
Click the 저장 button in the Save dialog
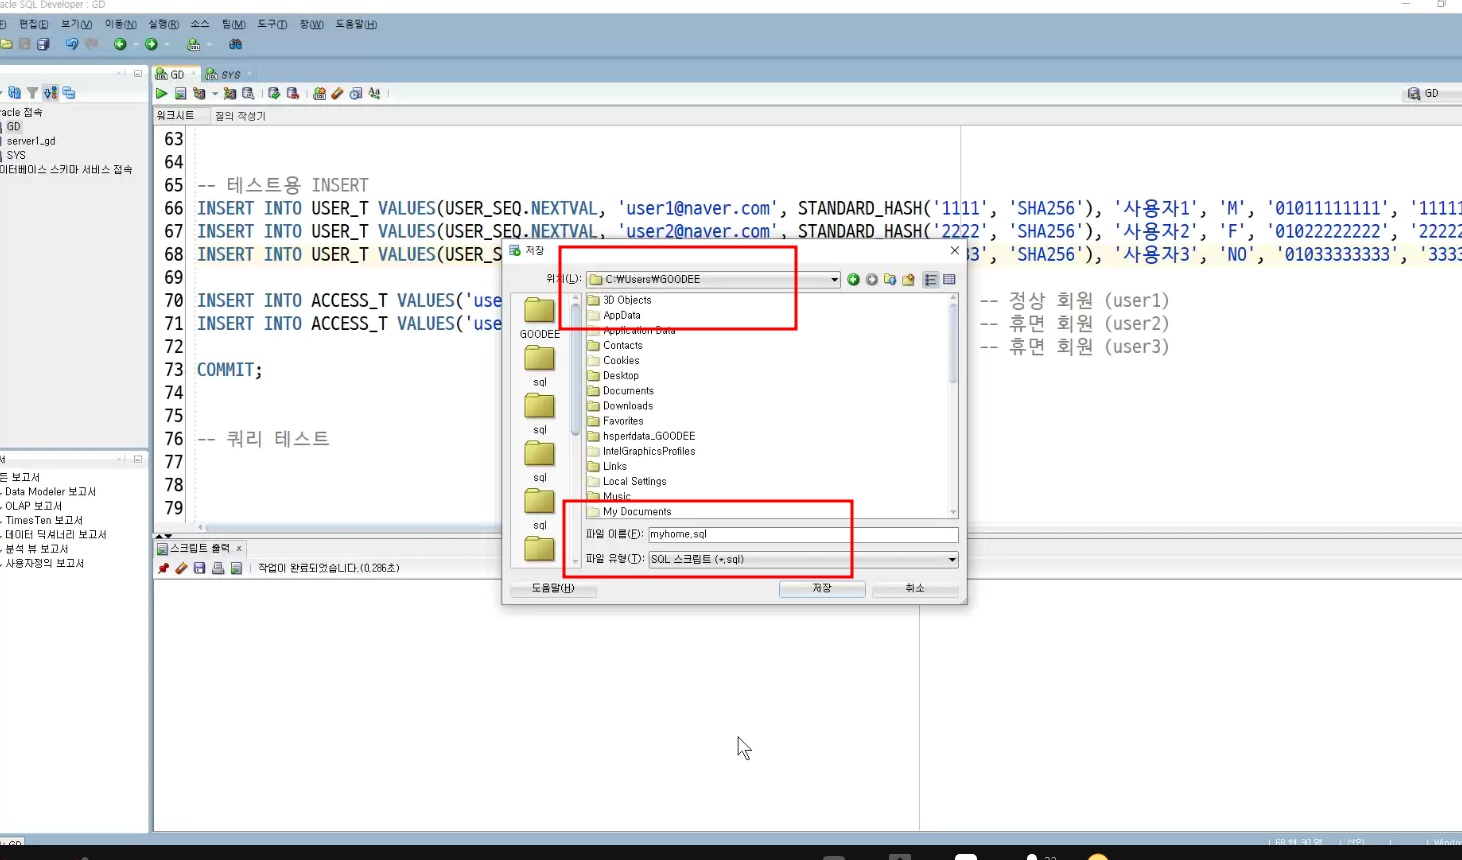click(x=822, y=588)
